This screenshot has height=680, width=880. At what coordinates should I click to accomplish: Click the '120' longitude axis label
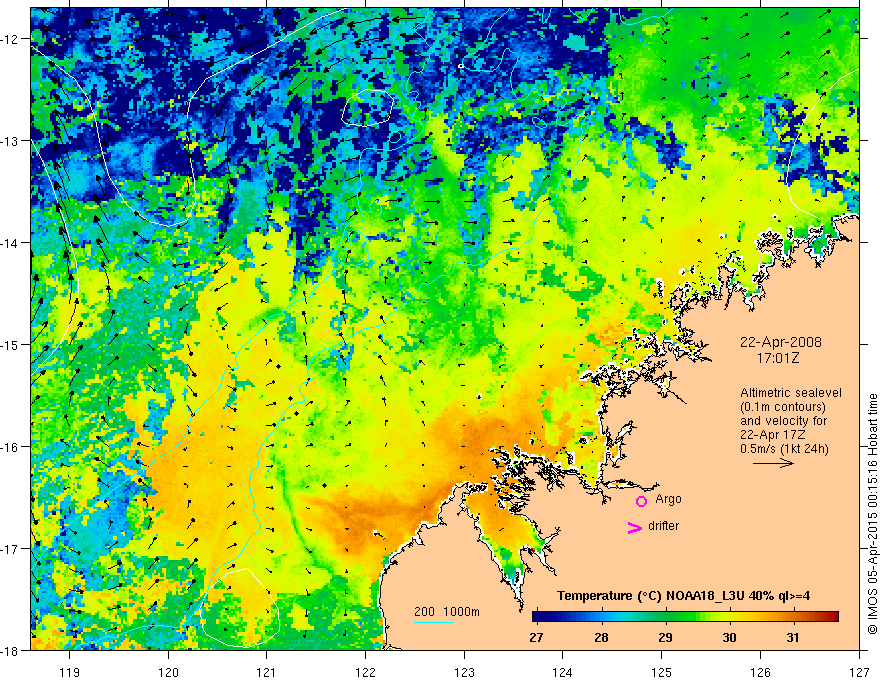coord(168,672)
